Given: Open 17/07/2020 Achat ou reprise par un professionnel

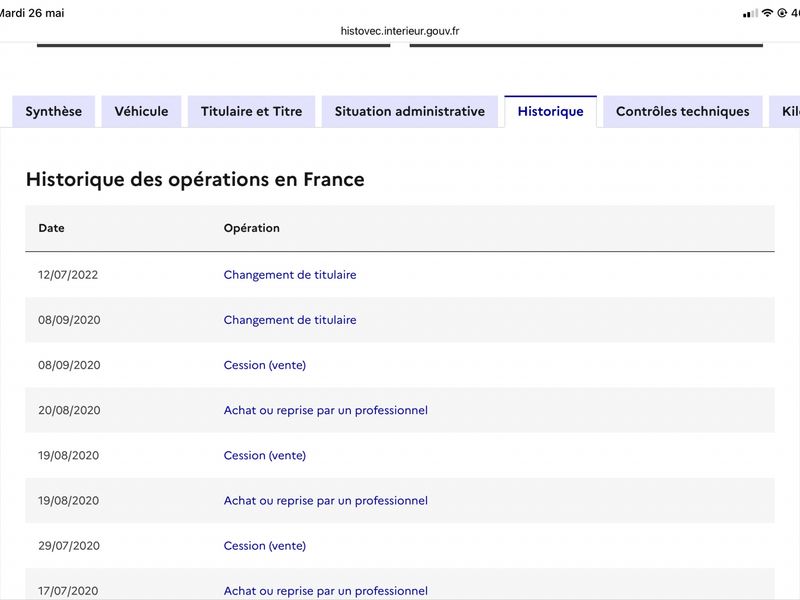Looking at the screenshot, I should click(x=326, y=591).
